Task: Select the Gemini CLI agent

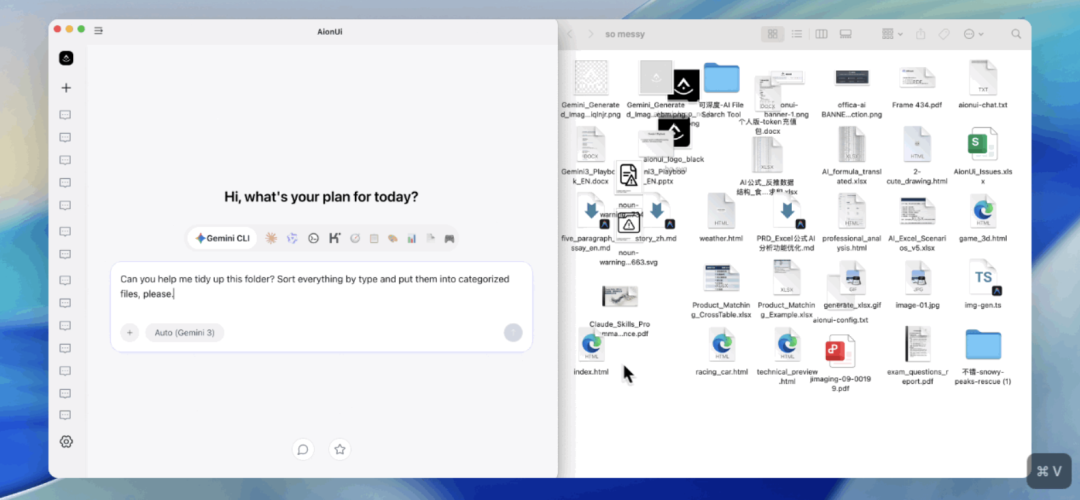Action: tap(222, 238)
